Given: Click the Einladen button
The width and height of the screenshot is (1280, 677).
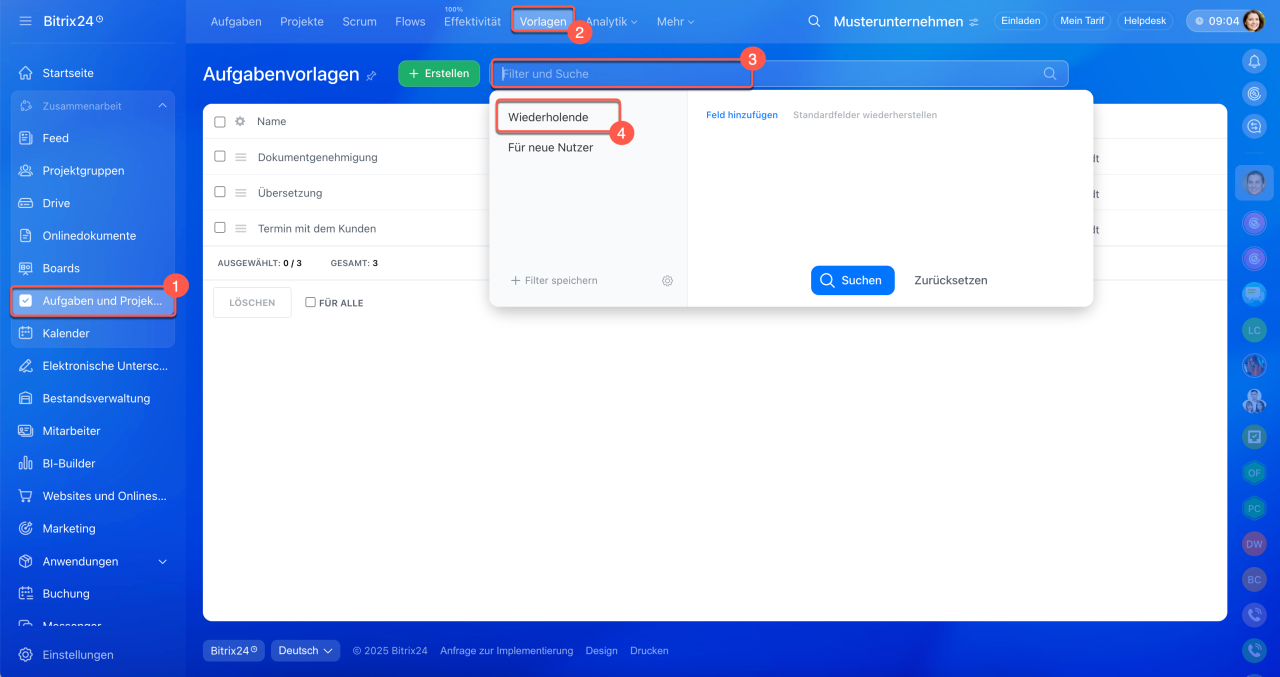Looking at the screenshot, I should [1021, 21].
